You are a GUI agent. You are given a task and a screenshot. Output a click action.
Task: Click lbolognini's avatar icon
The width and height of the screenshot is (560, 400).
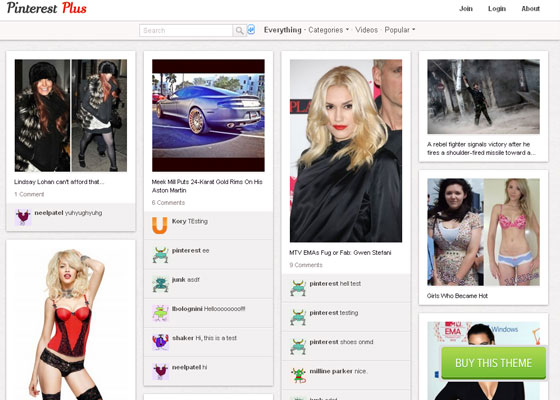pos(160,313)
